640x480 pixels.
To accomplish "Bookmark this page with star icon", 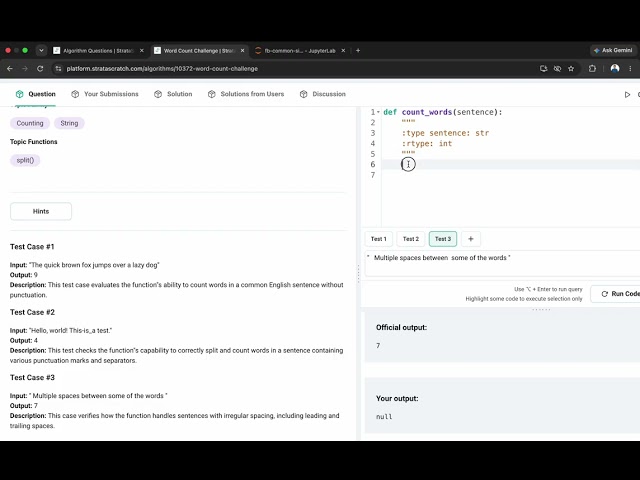I will pyautogui.click(x=571, y=69).
